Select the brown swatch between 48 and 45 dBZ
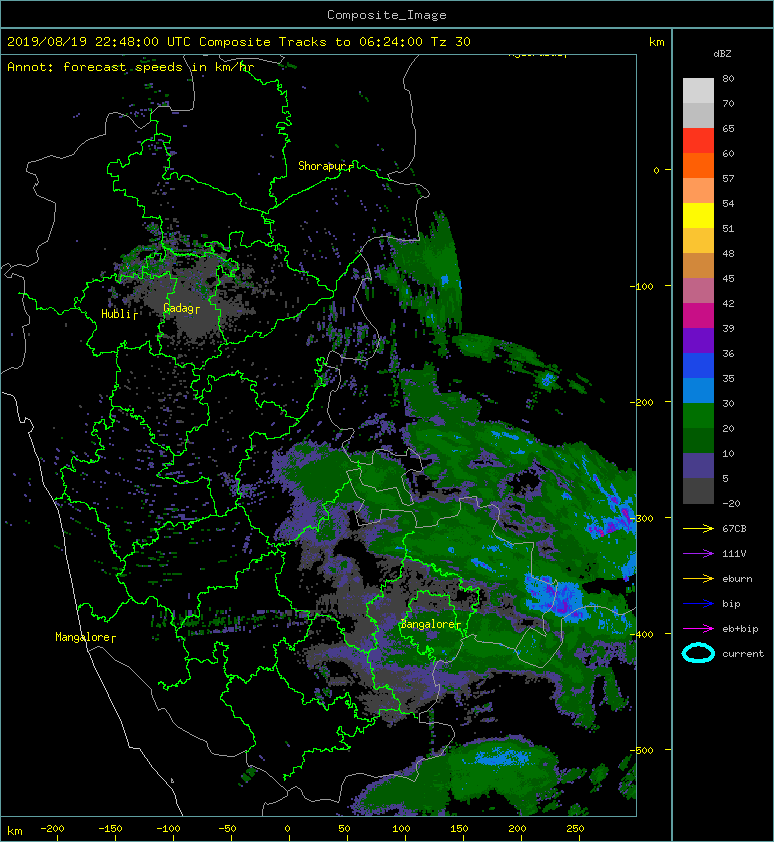The image size is (774, 842). pyautogui.click(x=698, y=265)
